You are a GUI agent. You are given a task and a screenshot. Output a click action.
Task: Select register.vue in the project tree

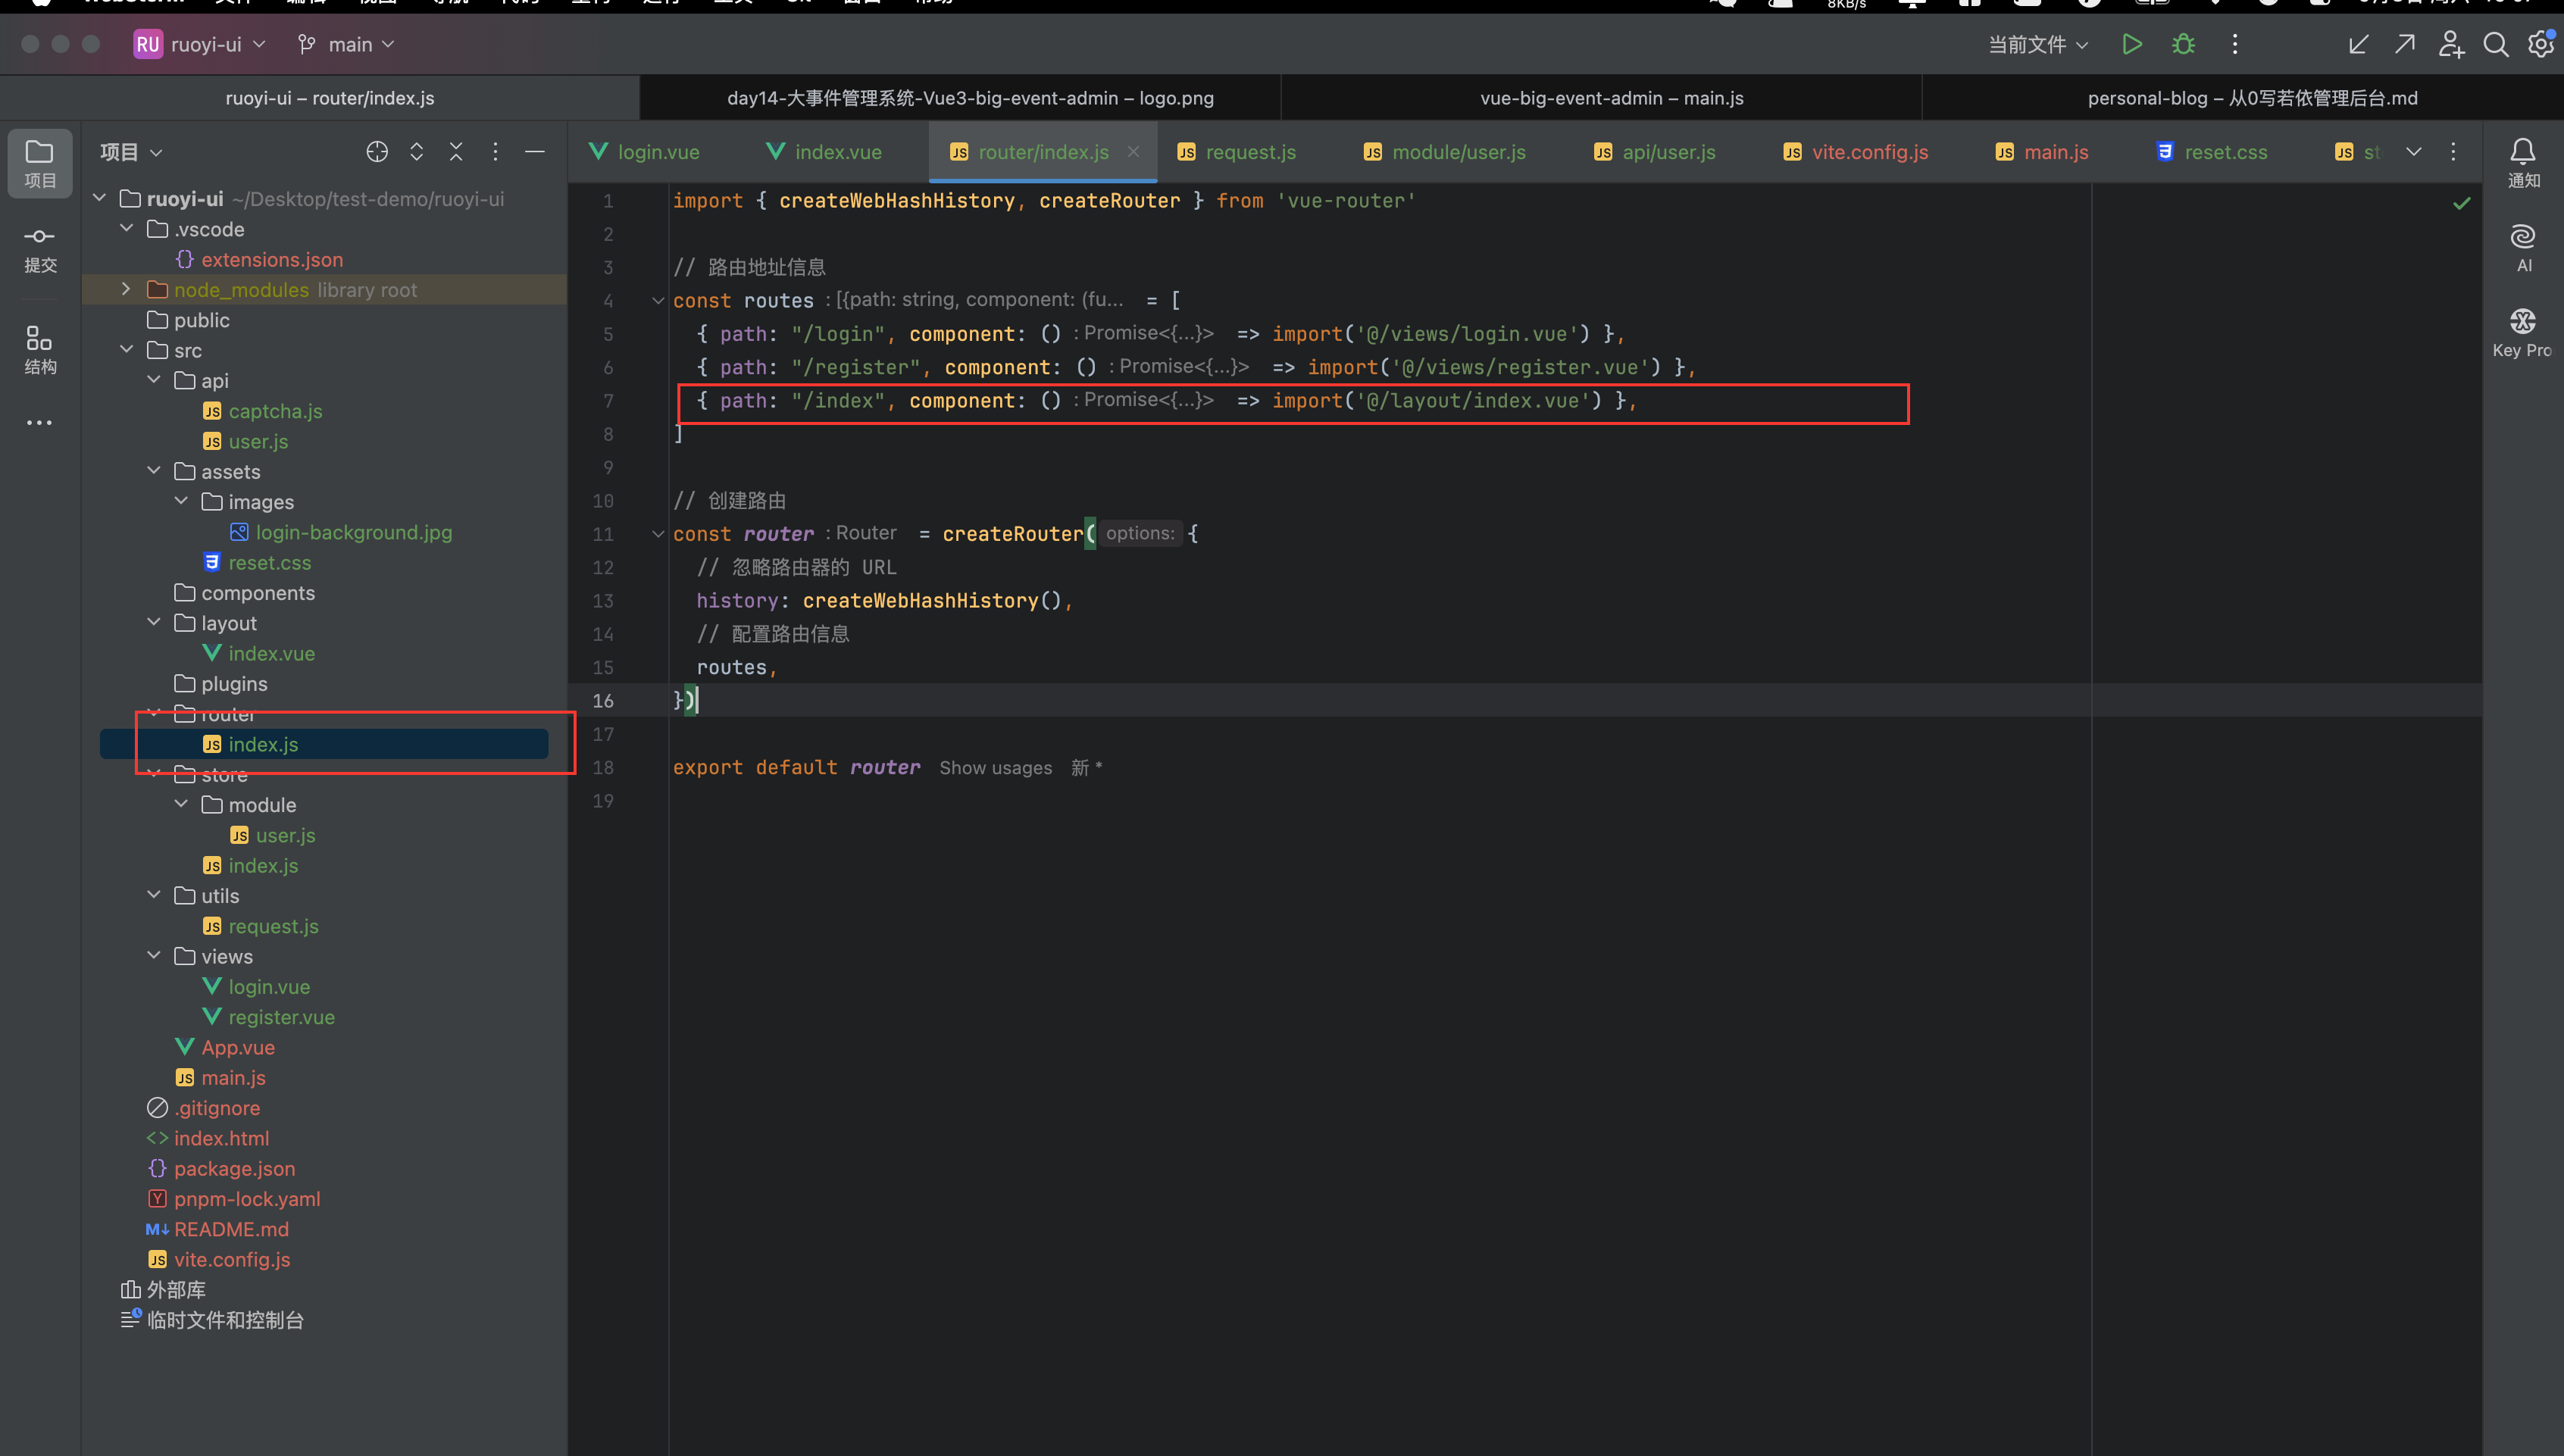coord(281,1017)
